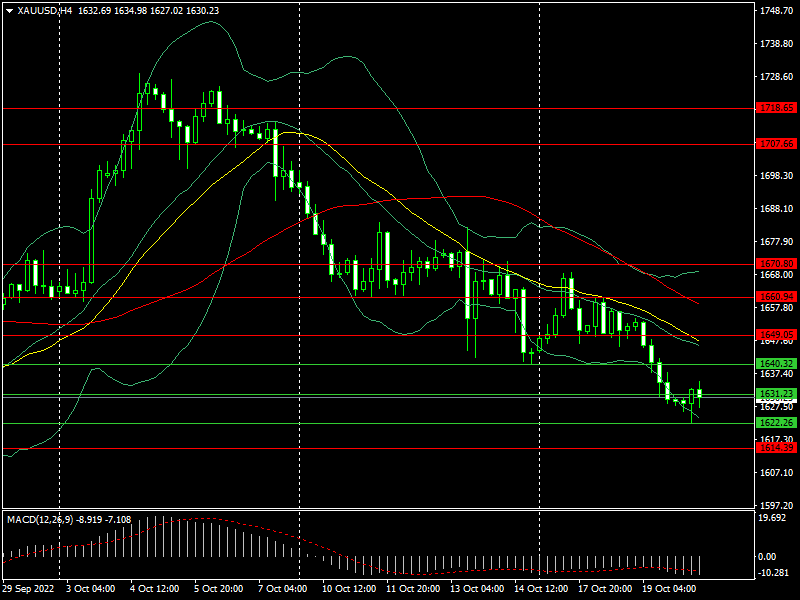Pick the red 1649.05 level label
The width and height of the screenshot is (800, 600).
click(x=777, y=335)
